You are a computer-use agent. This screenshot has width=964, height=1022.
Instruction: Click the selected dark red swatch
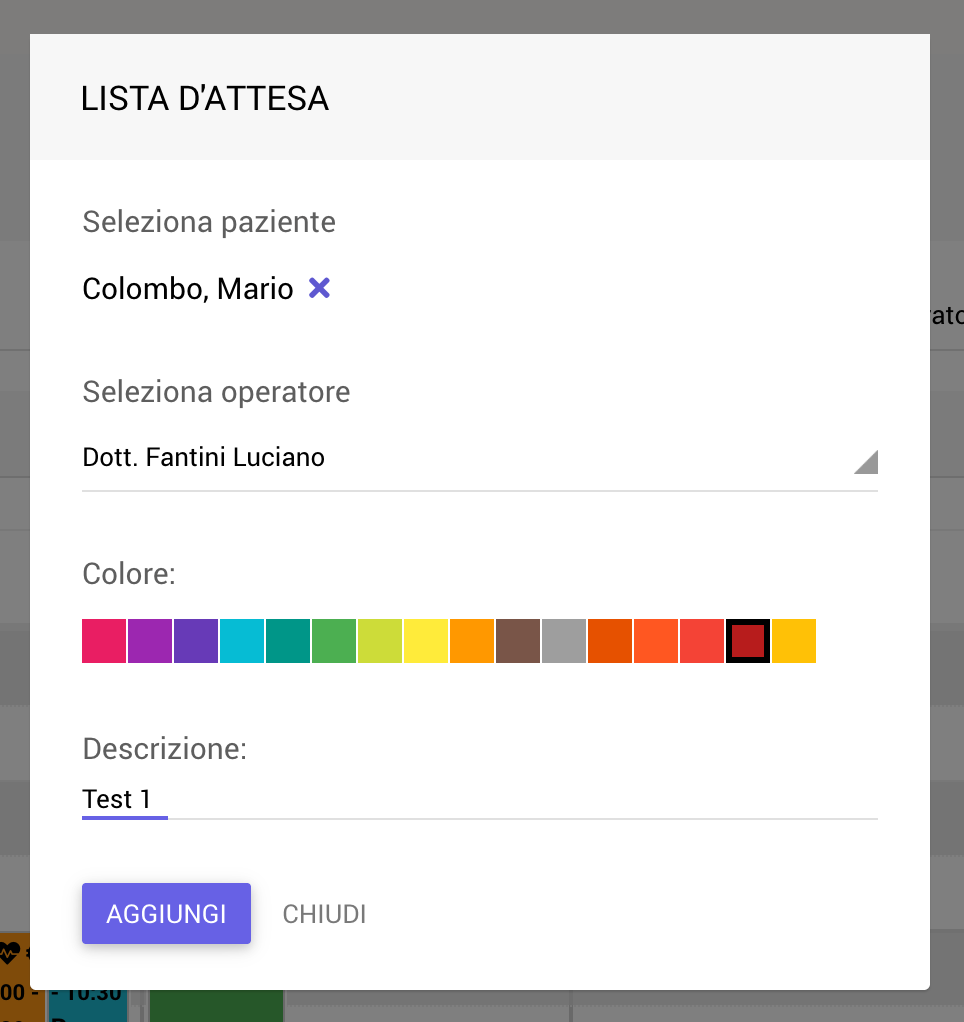click(x=748, y=641)
